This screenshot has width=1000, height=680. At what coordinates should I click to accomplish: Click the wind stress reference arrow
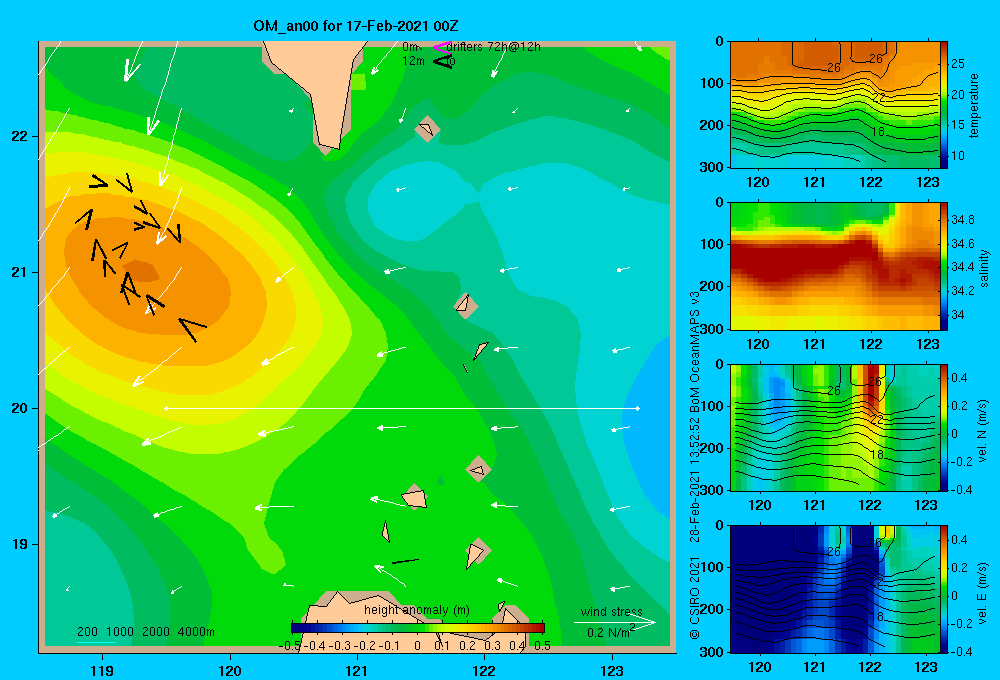tap(614, 623)
